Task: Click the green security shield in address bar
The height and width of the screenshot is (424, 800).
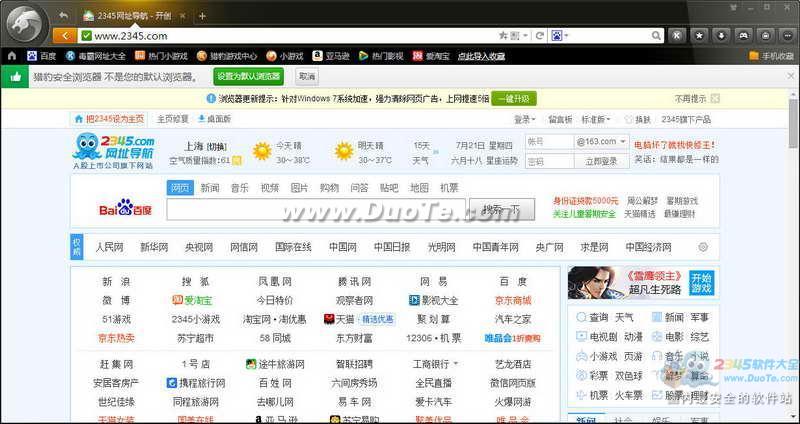Action: tap(86, 36)
